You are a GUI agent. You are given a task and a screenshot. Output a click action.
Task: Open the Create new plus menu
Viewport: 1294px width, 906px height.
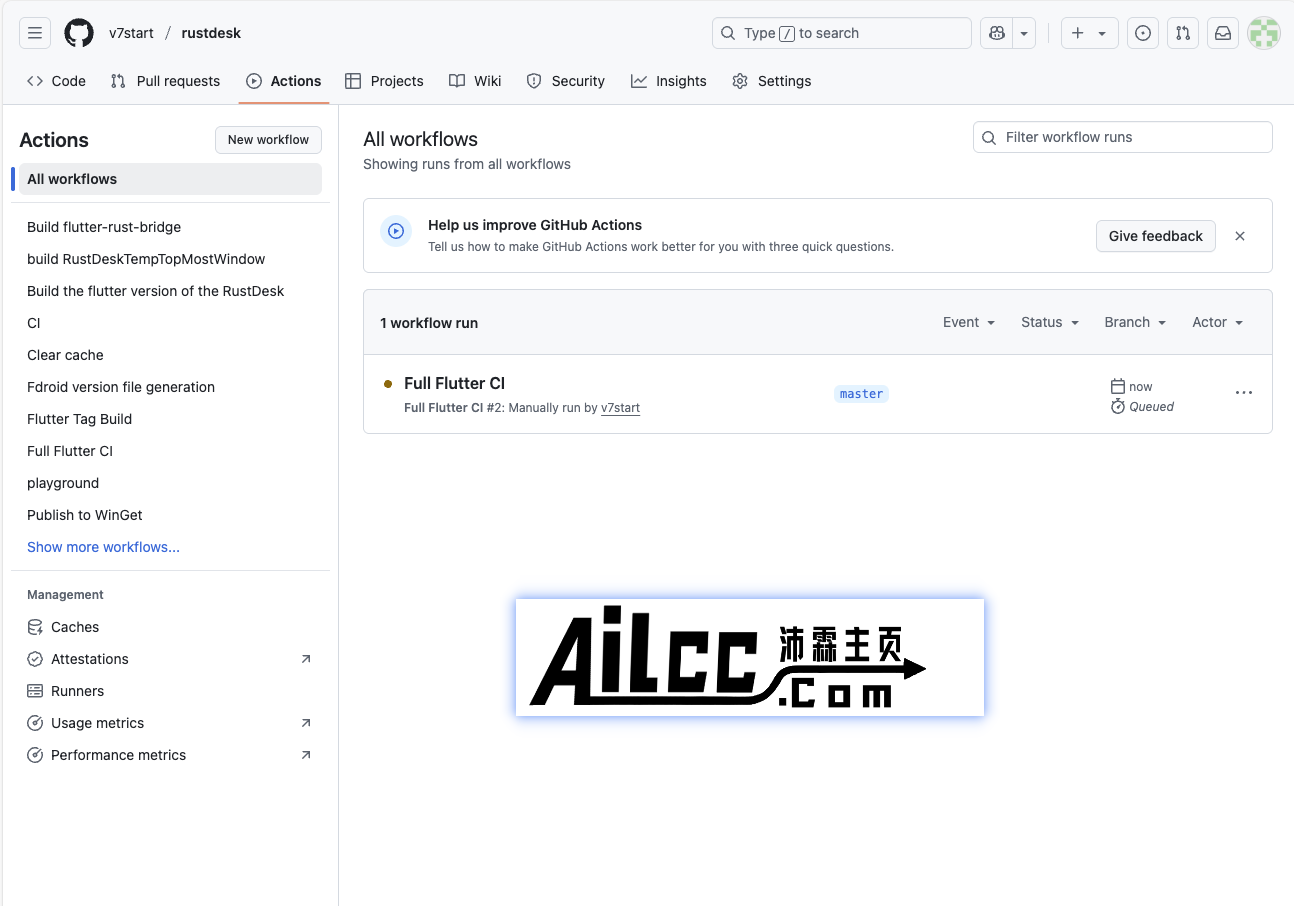coord(1089,33)
